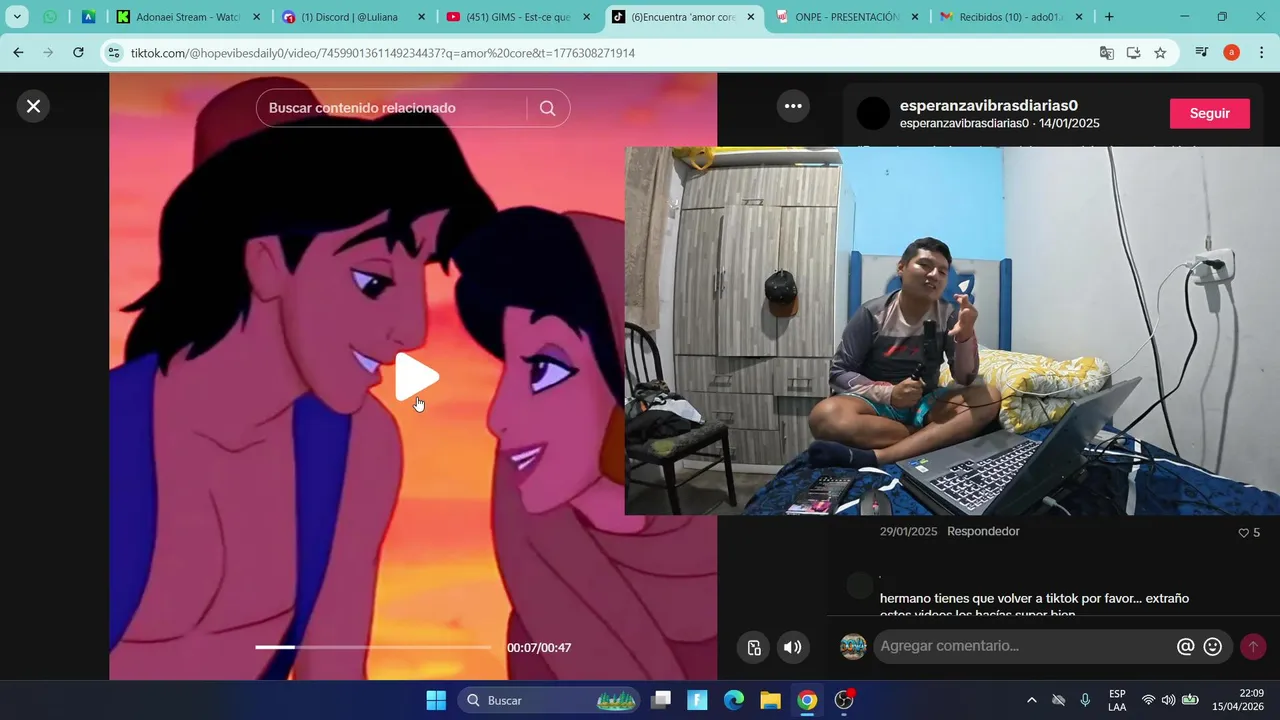Open esperanzavibrasdiarias0 profile name
This screenshot has height=720, width=1280.
(x=989, y=105)
